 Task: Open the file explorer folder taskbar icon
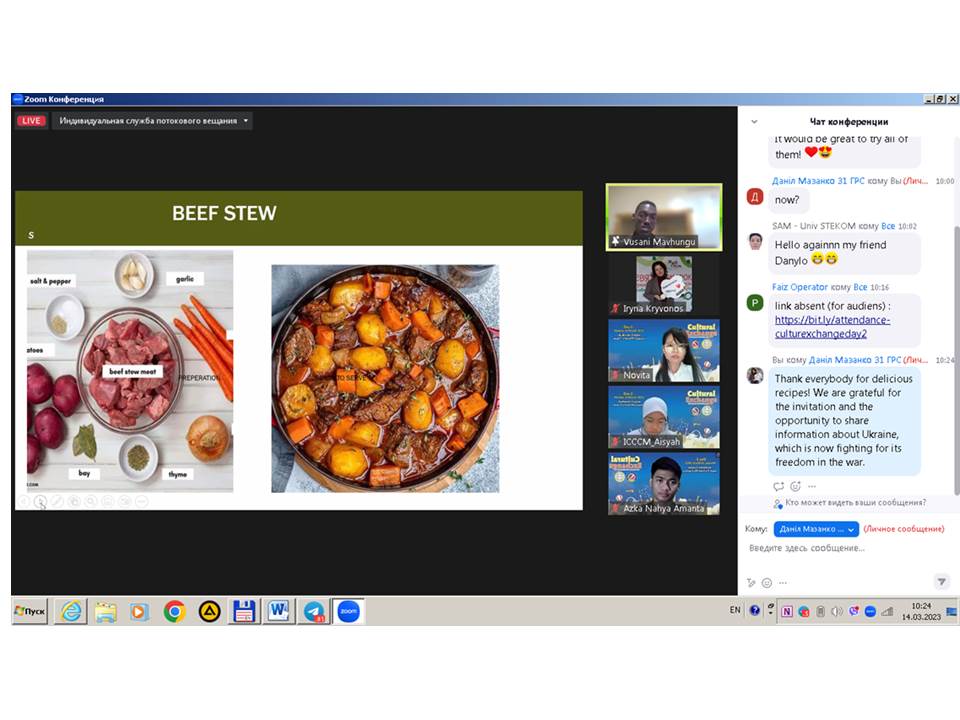(x=105, y=611)
